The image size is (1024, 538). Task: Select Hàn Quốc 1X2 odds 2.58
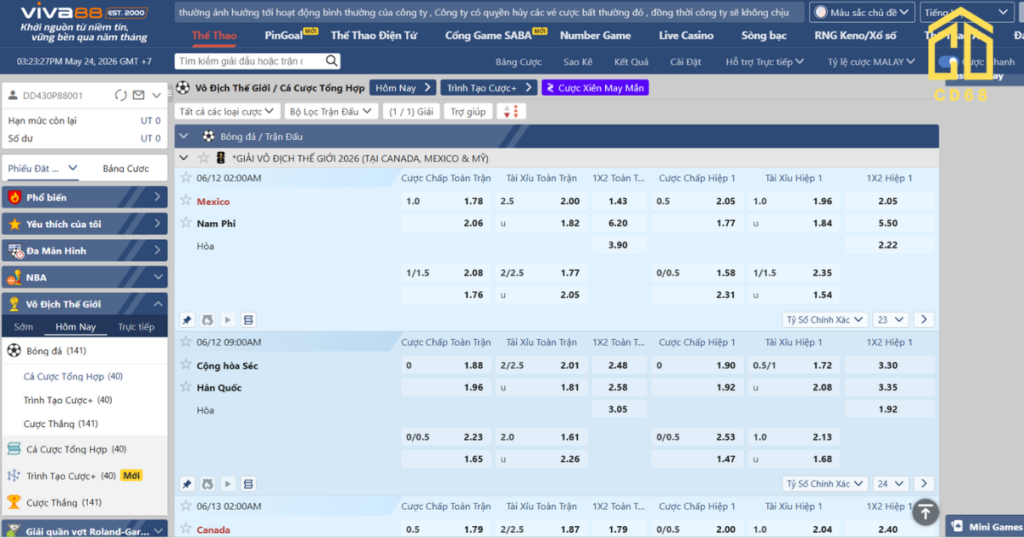(618, 387)
